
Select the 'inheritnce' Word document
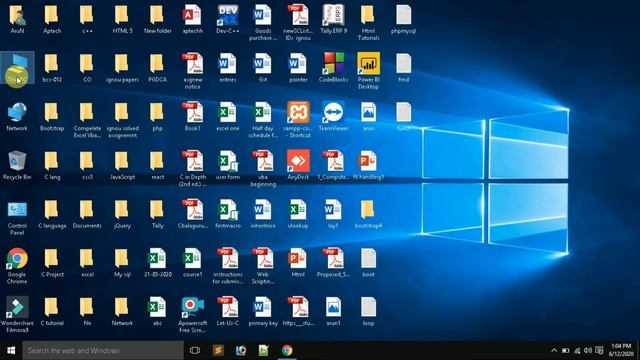tap(263, 213)
